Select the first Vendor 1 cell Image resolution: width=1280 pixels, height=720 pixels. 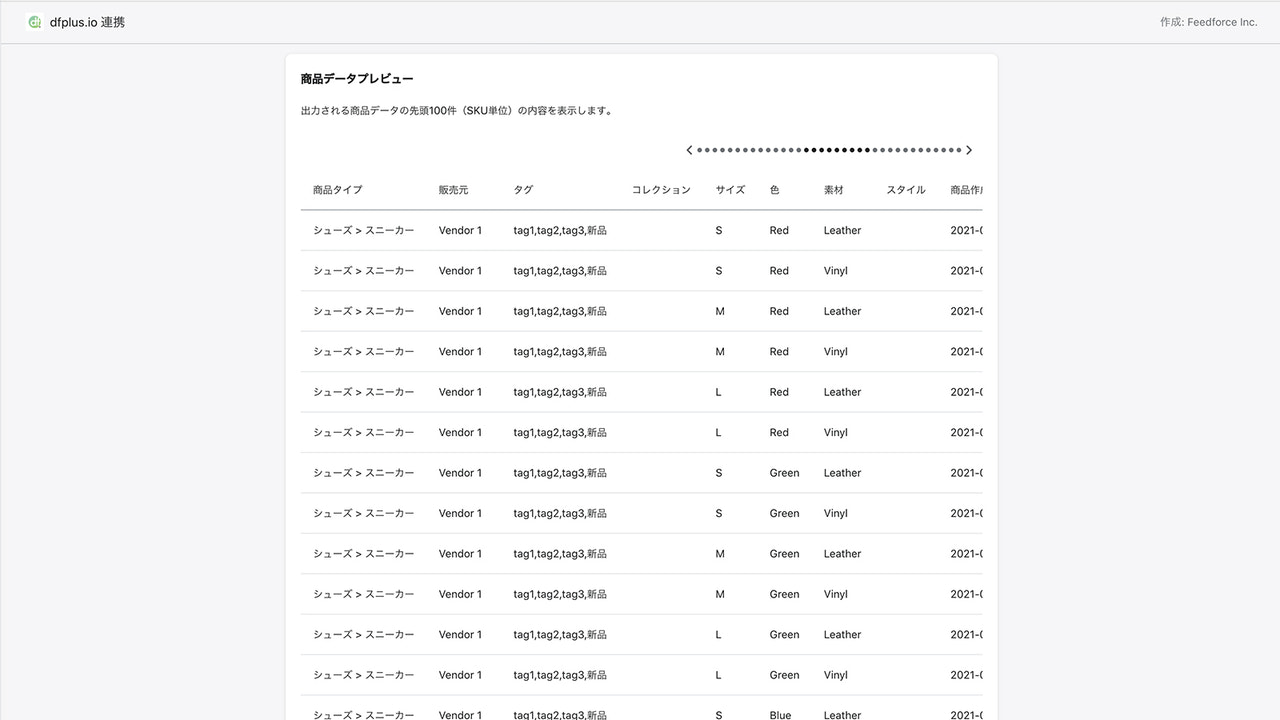click(460, 230)
